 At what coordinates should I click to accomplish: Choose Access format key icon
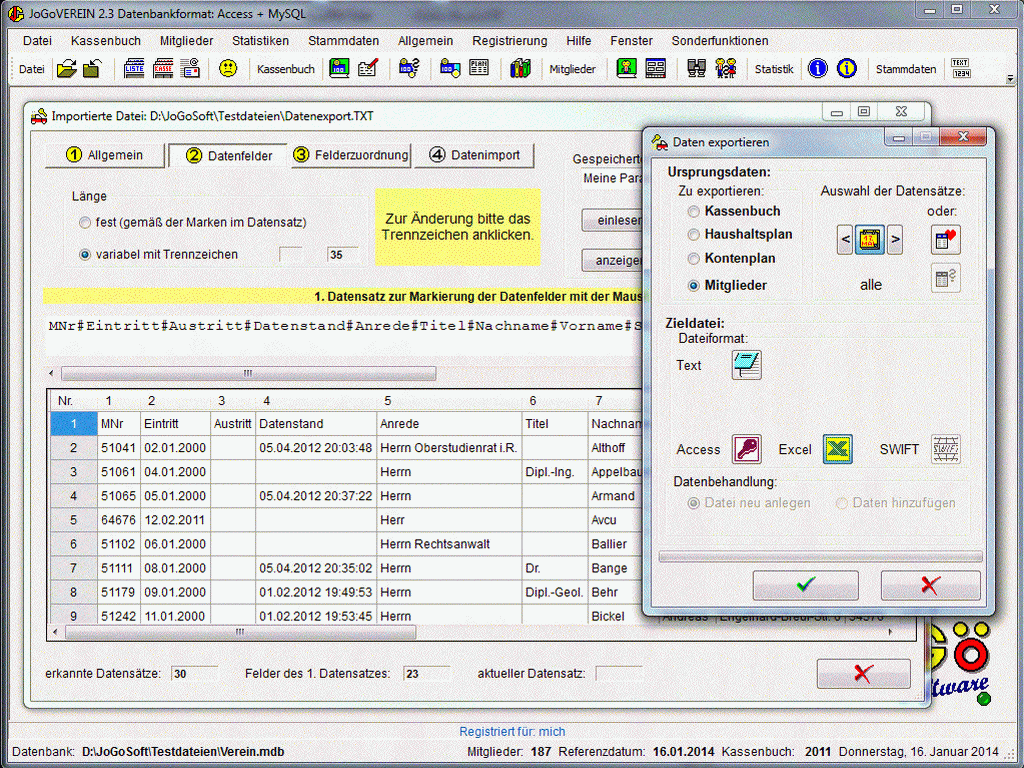point(746,449)
